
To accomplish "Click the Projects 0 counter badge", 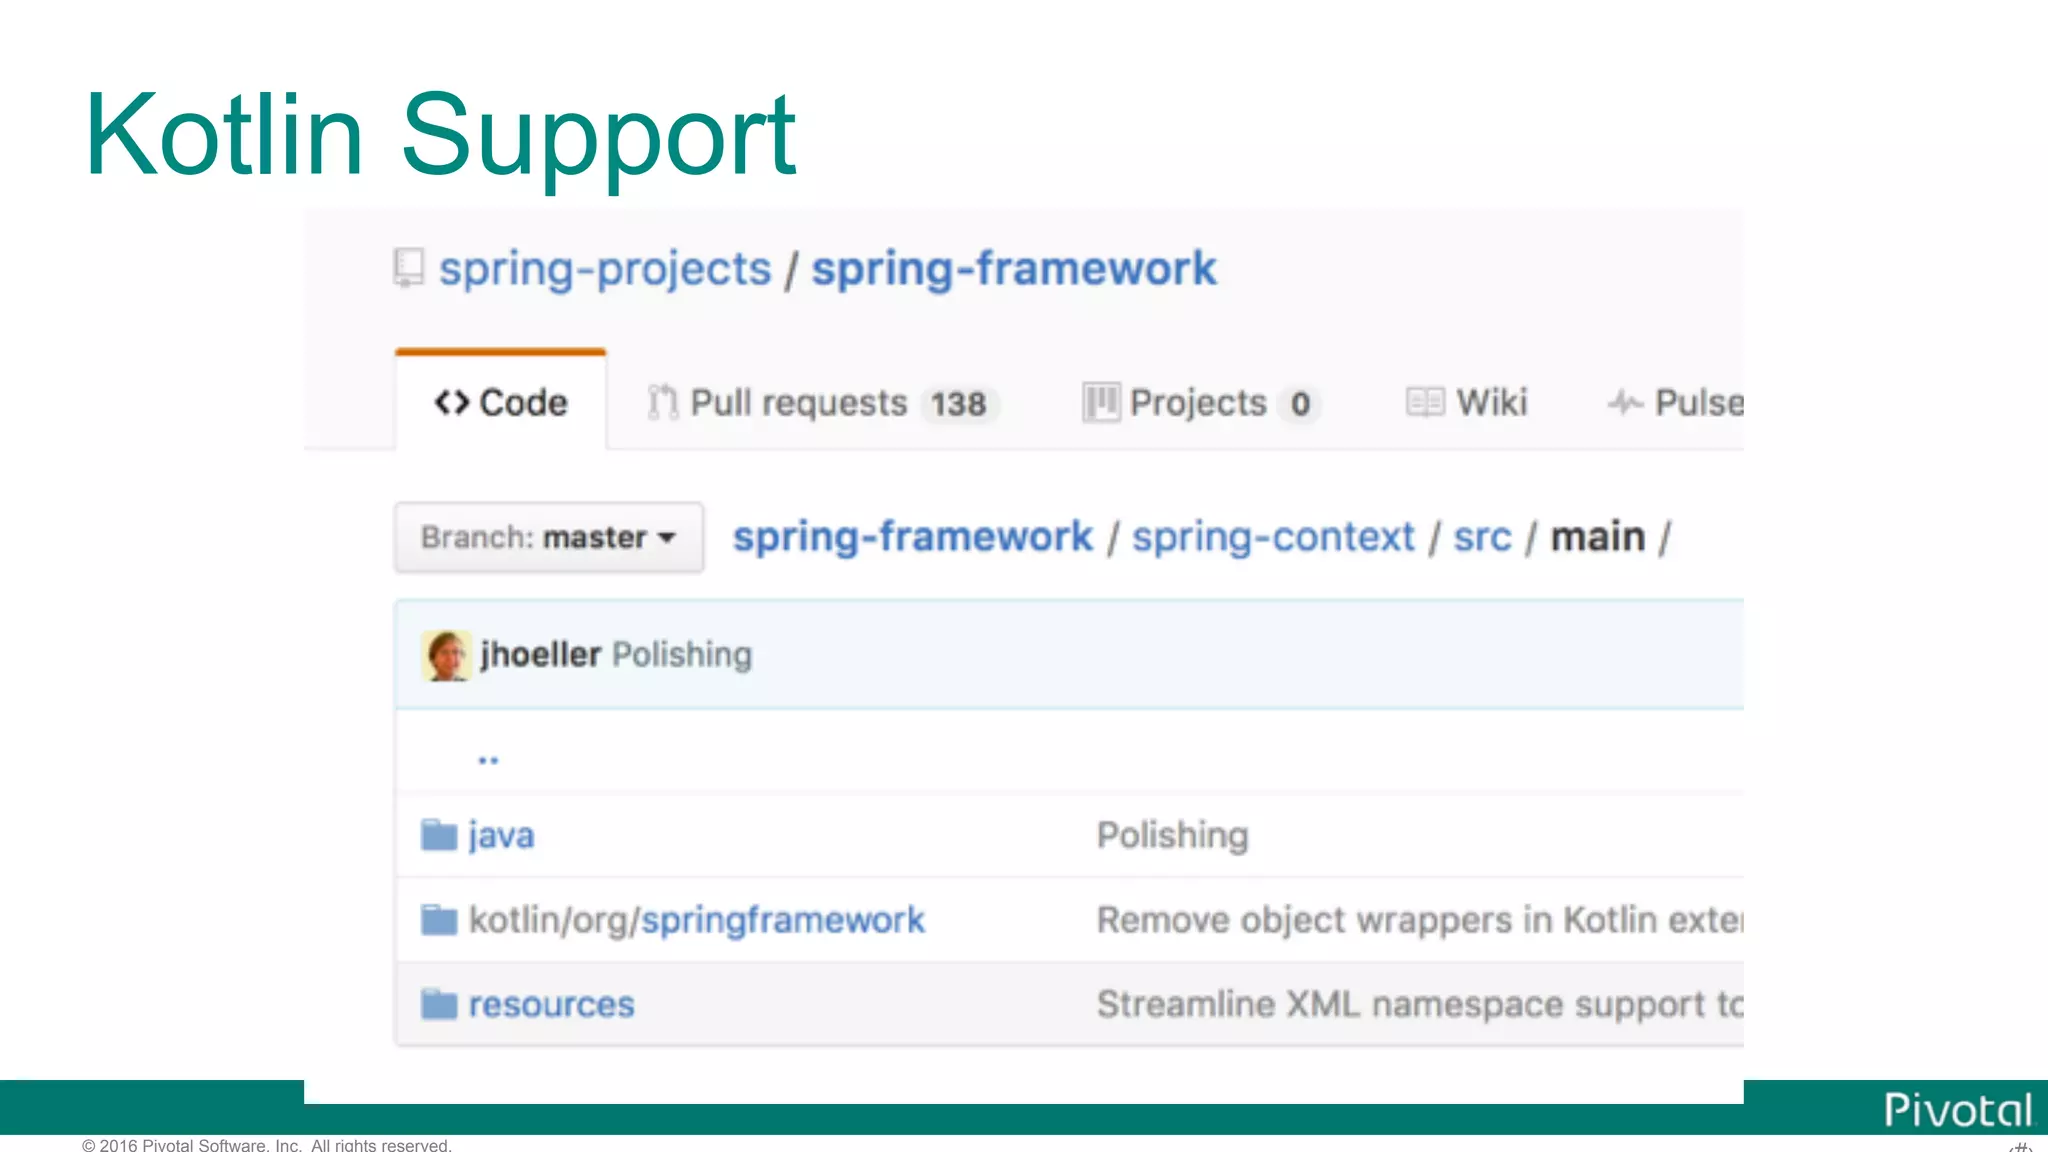I will 1300,404.
